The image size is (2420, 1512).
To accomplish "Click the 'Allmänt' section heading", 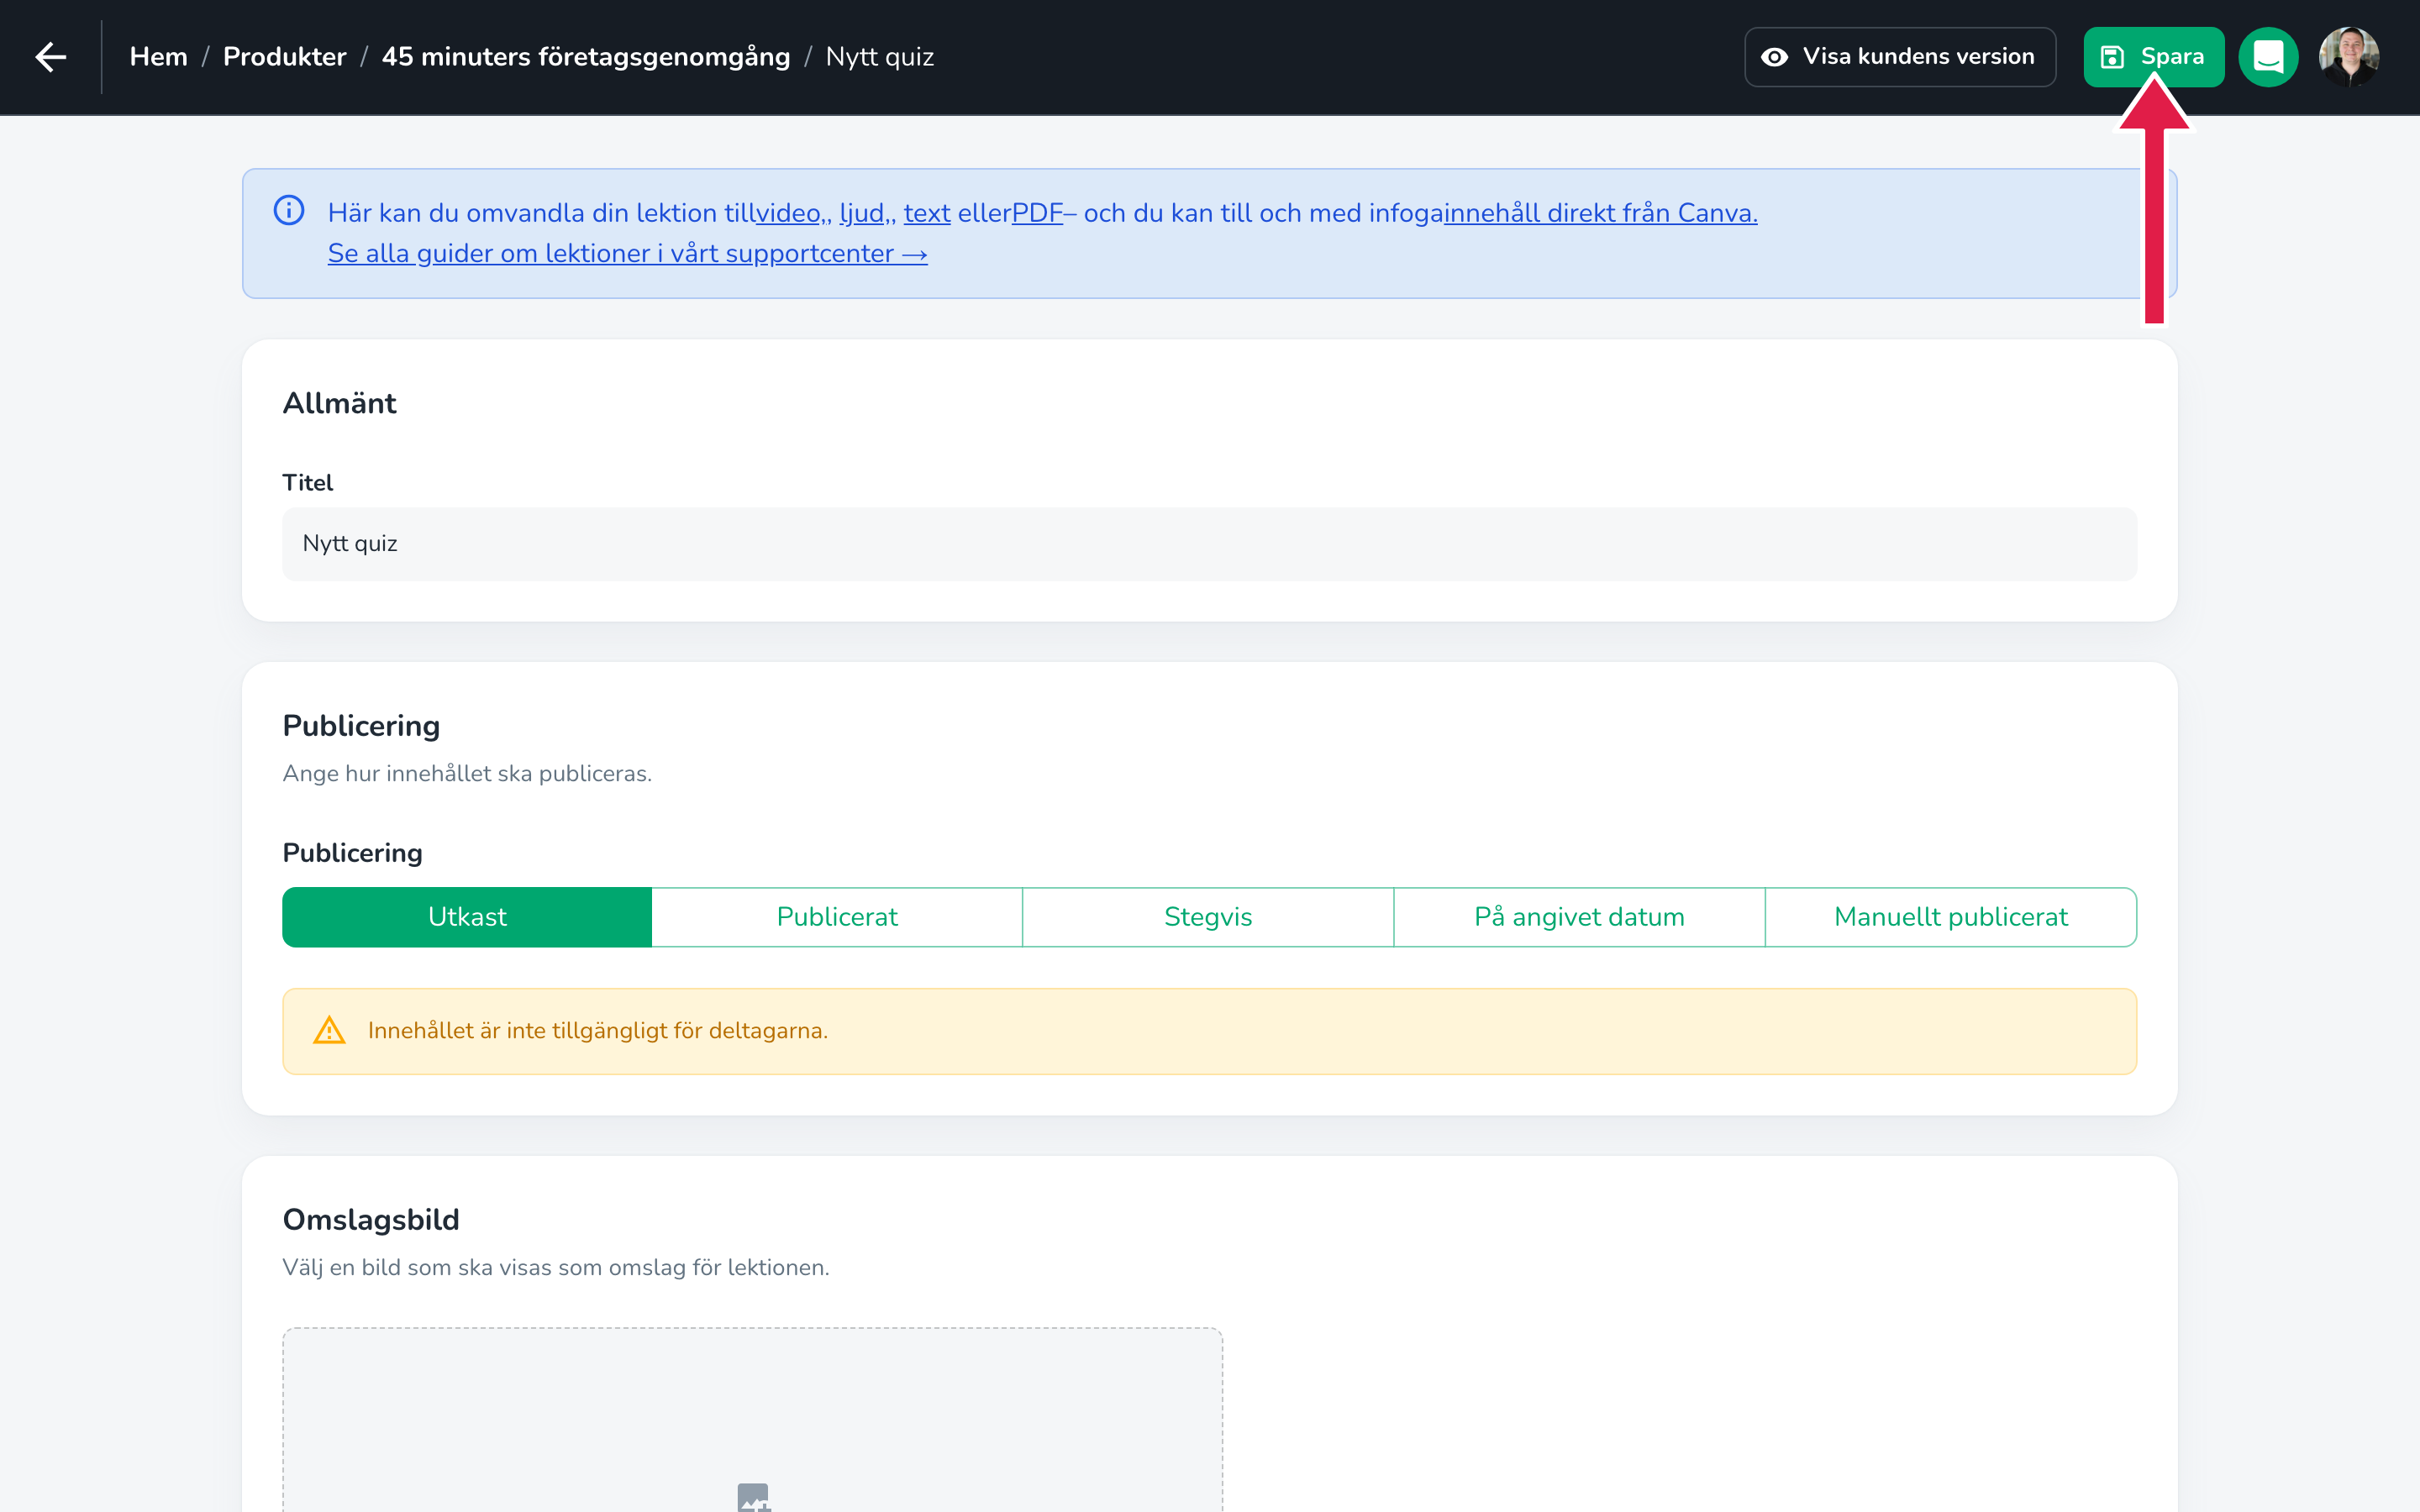I will click(x=340, y=403).
